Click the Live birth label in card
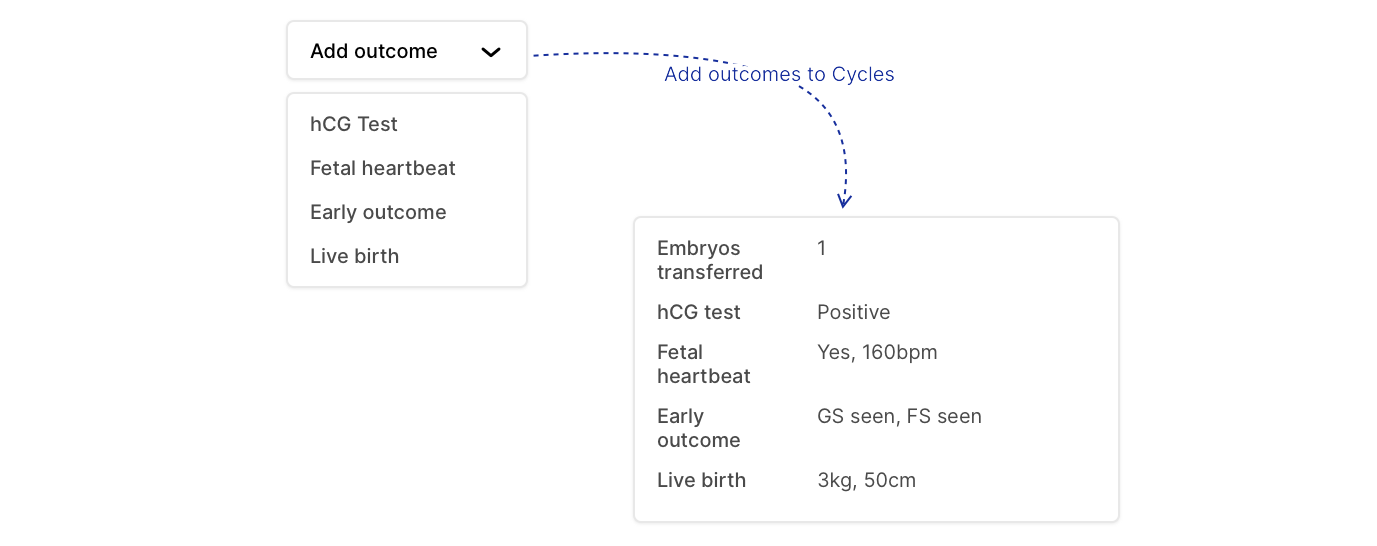This screenshot has height=546, width=1377. (x=701, y=480)
